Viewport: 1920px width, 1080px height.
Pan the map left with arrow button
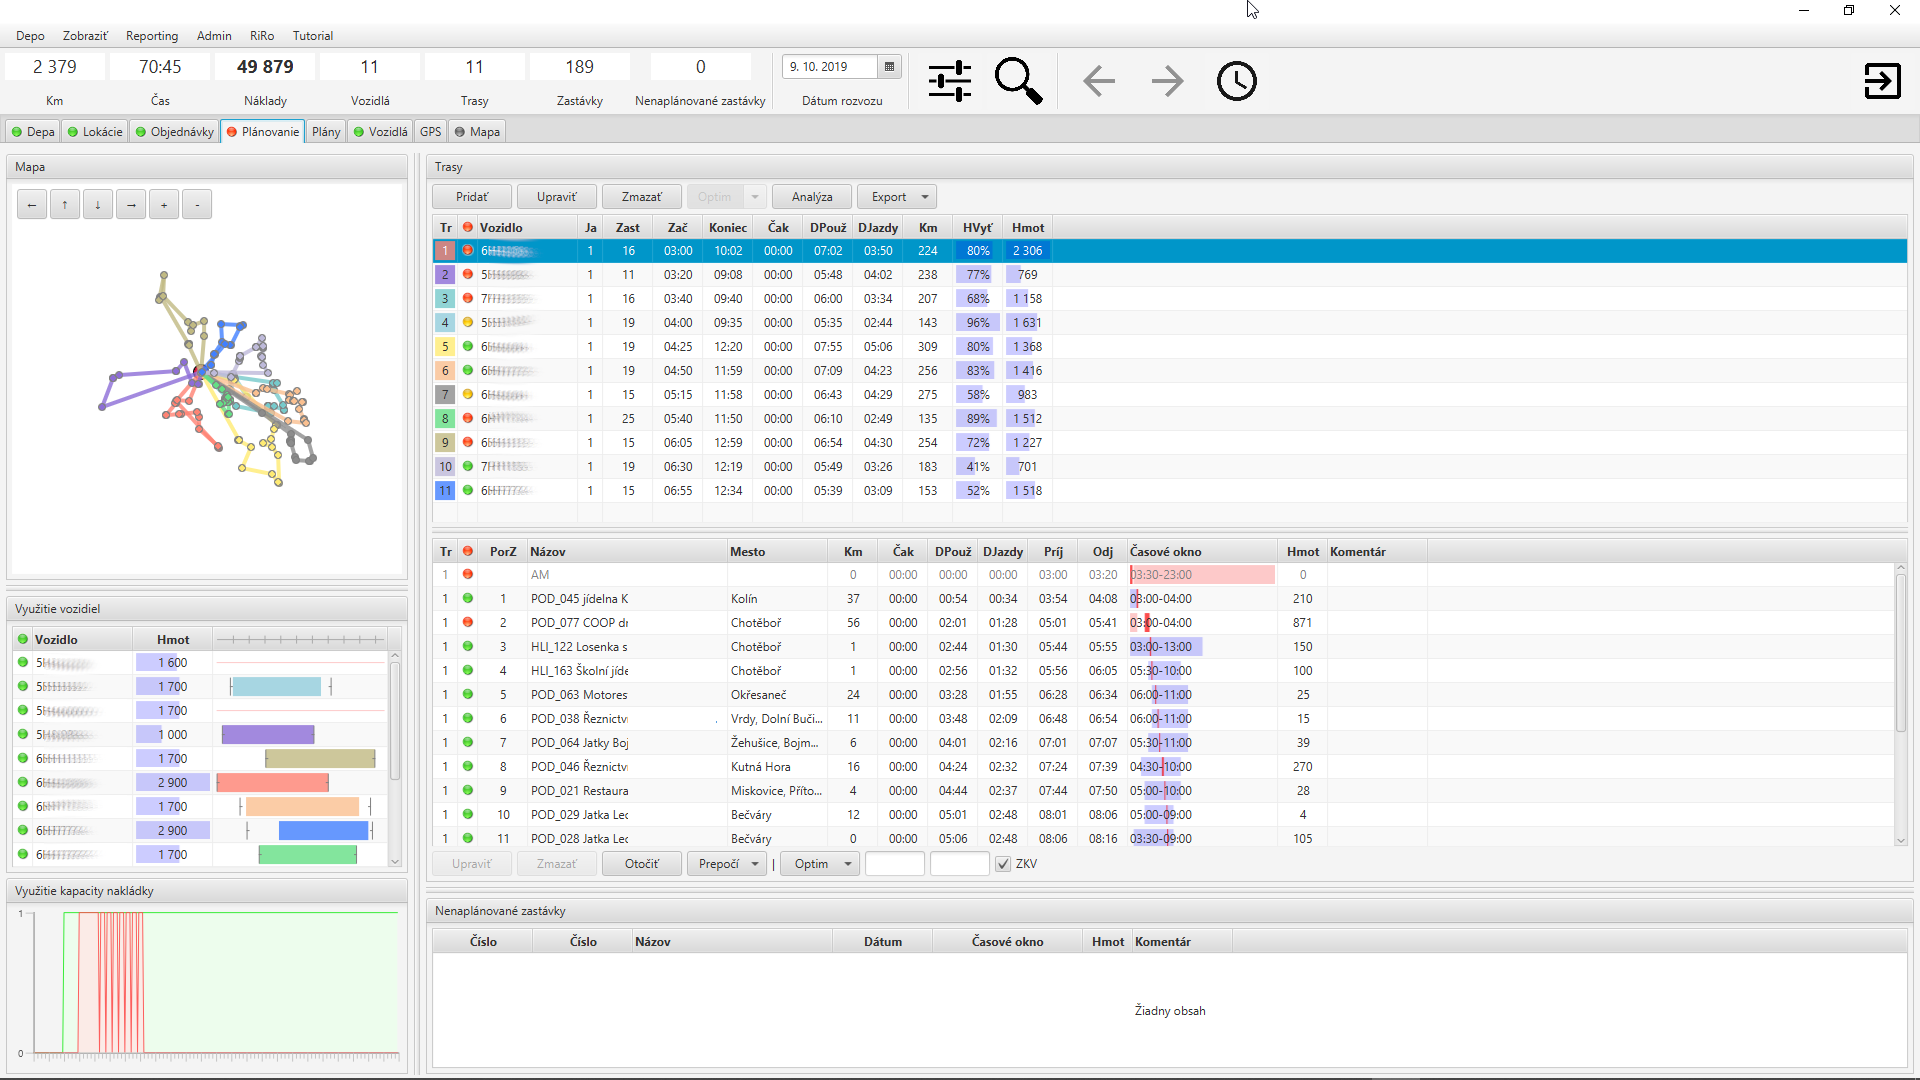point(32,205)
